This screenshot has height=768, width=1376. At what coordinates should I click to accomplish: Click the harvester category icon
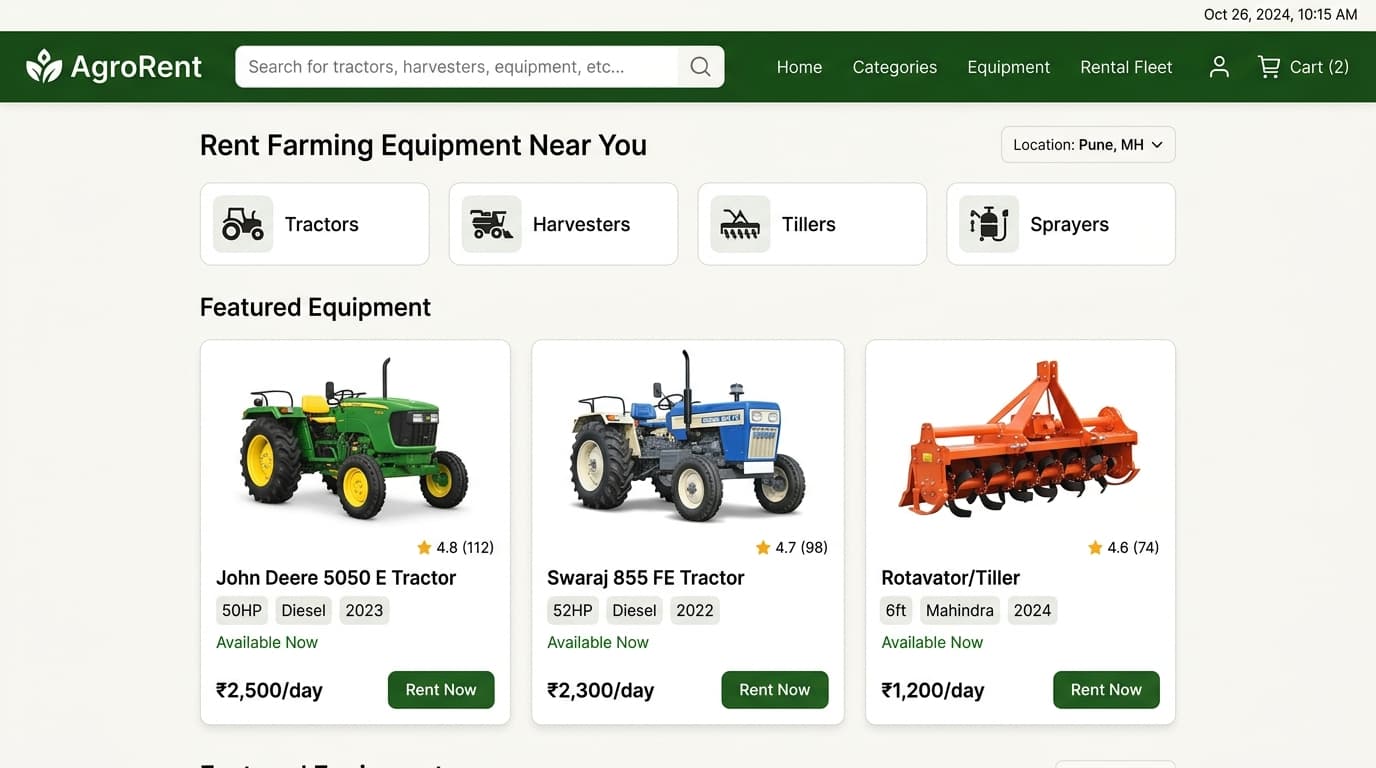[491, 224]
